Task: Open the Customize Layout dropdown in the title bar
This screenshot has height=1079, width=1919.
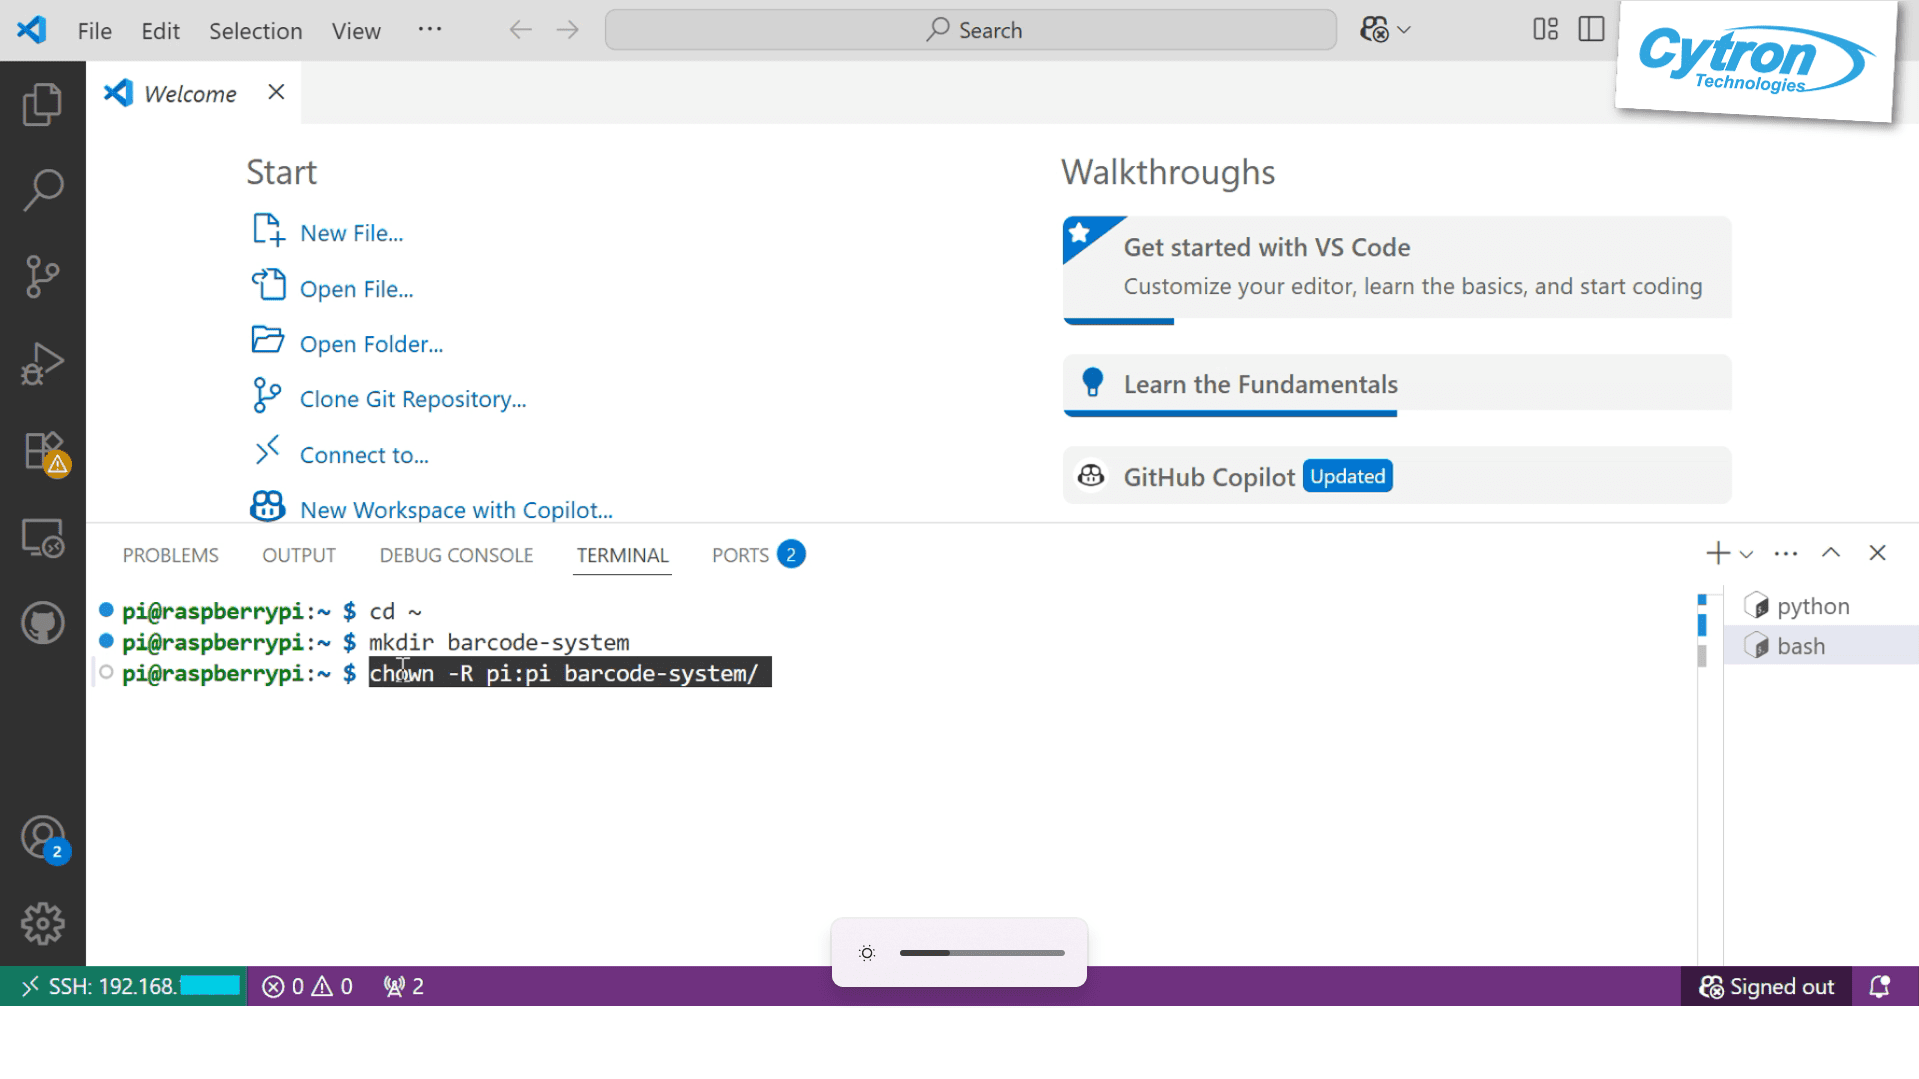Action: point(1544,30)
